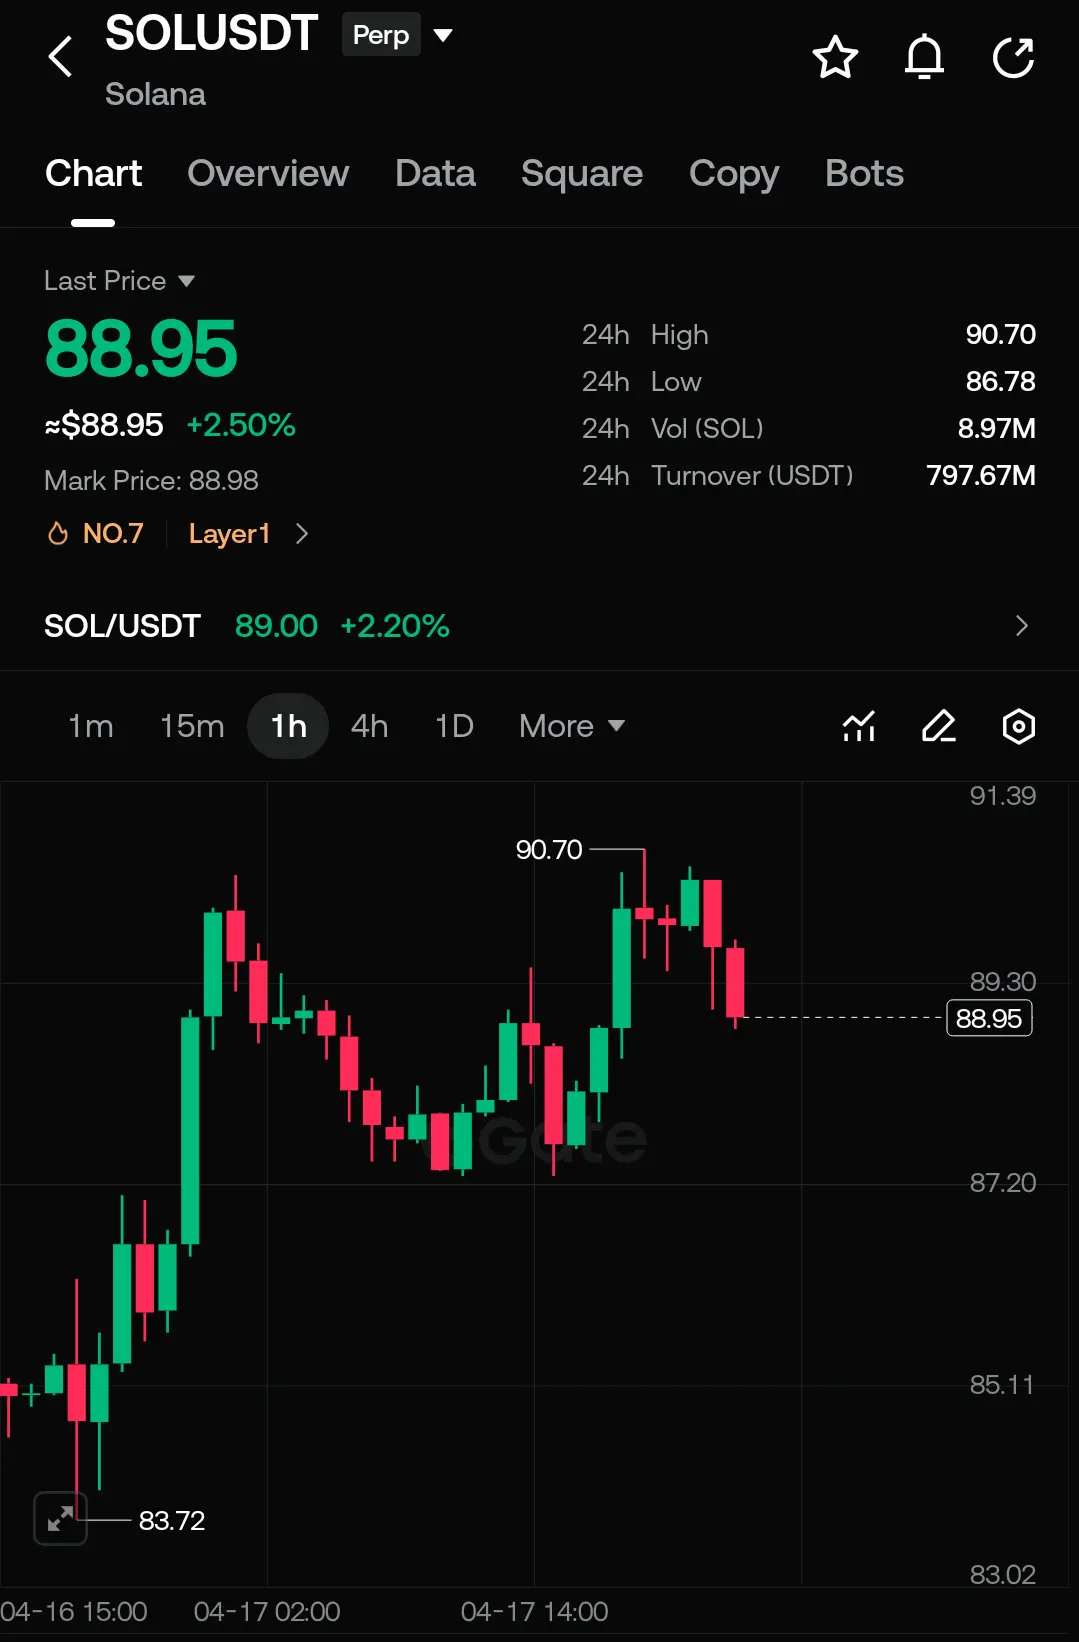The height and width of the screenshot is (1642, 1079).
Task: Switch to the Overview tab
Action: coord(268,174)
